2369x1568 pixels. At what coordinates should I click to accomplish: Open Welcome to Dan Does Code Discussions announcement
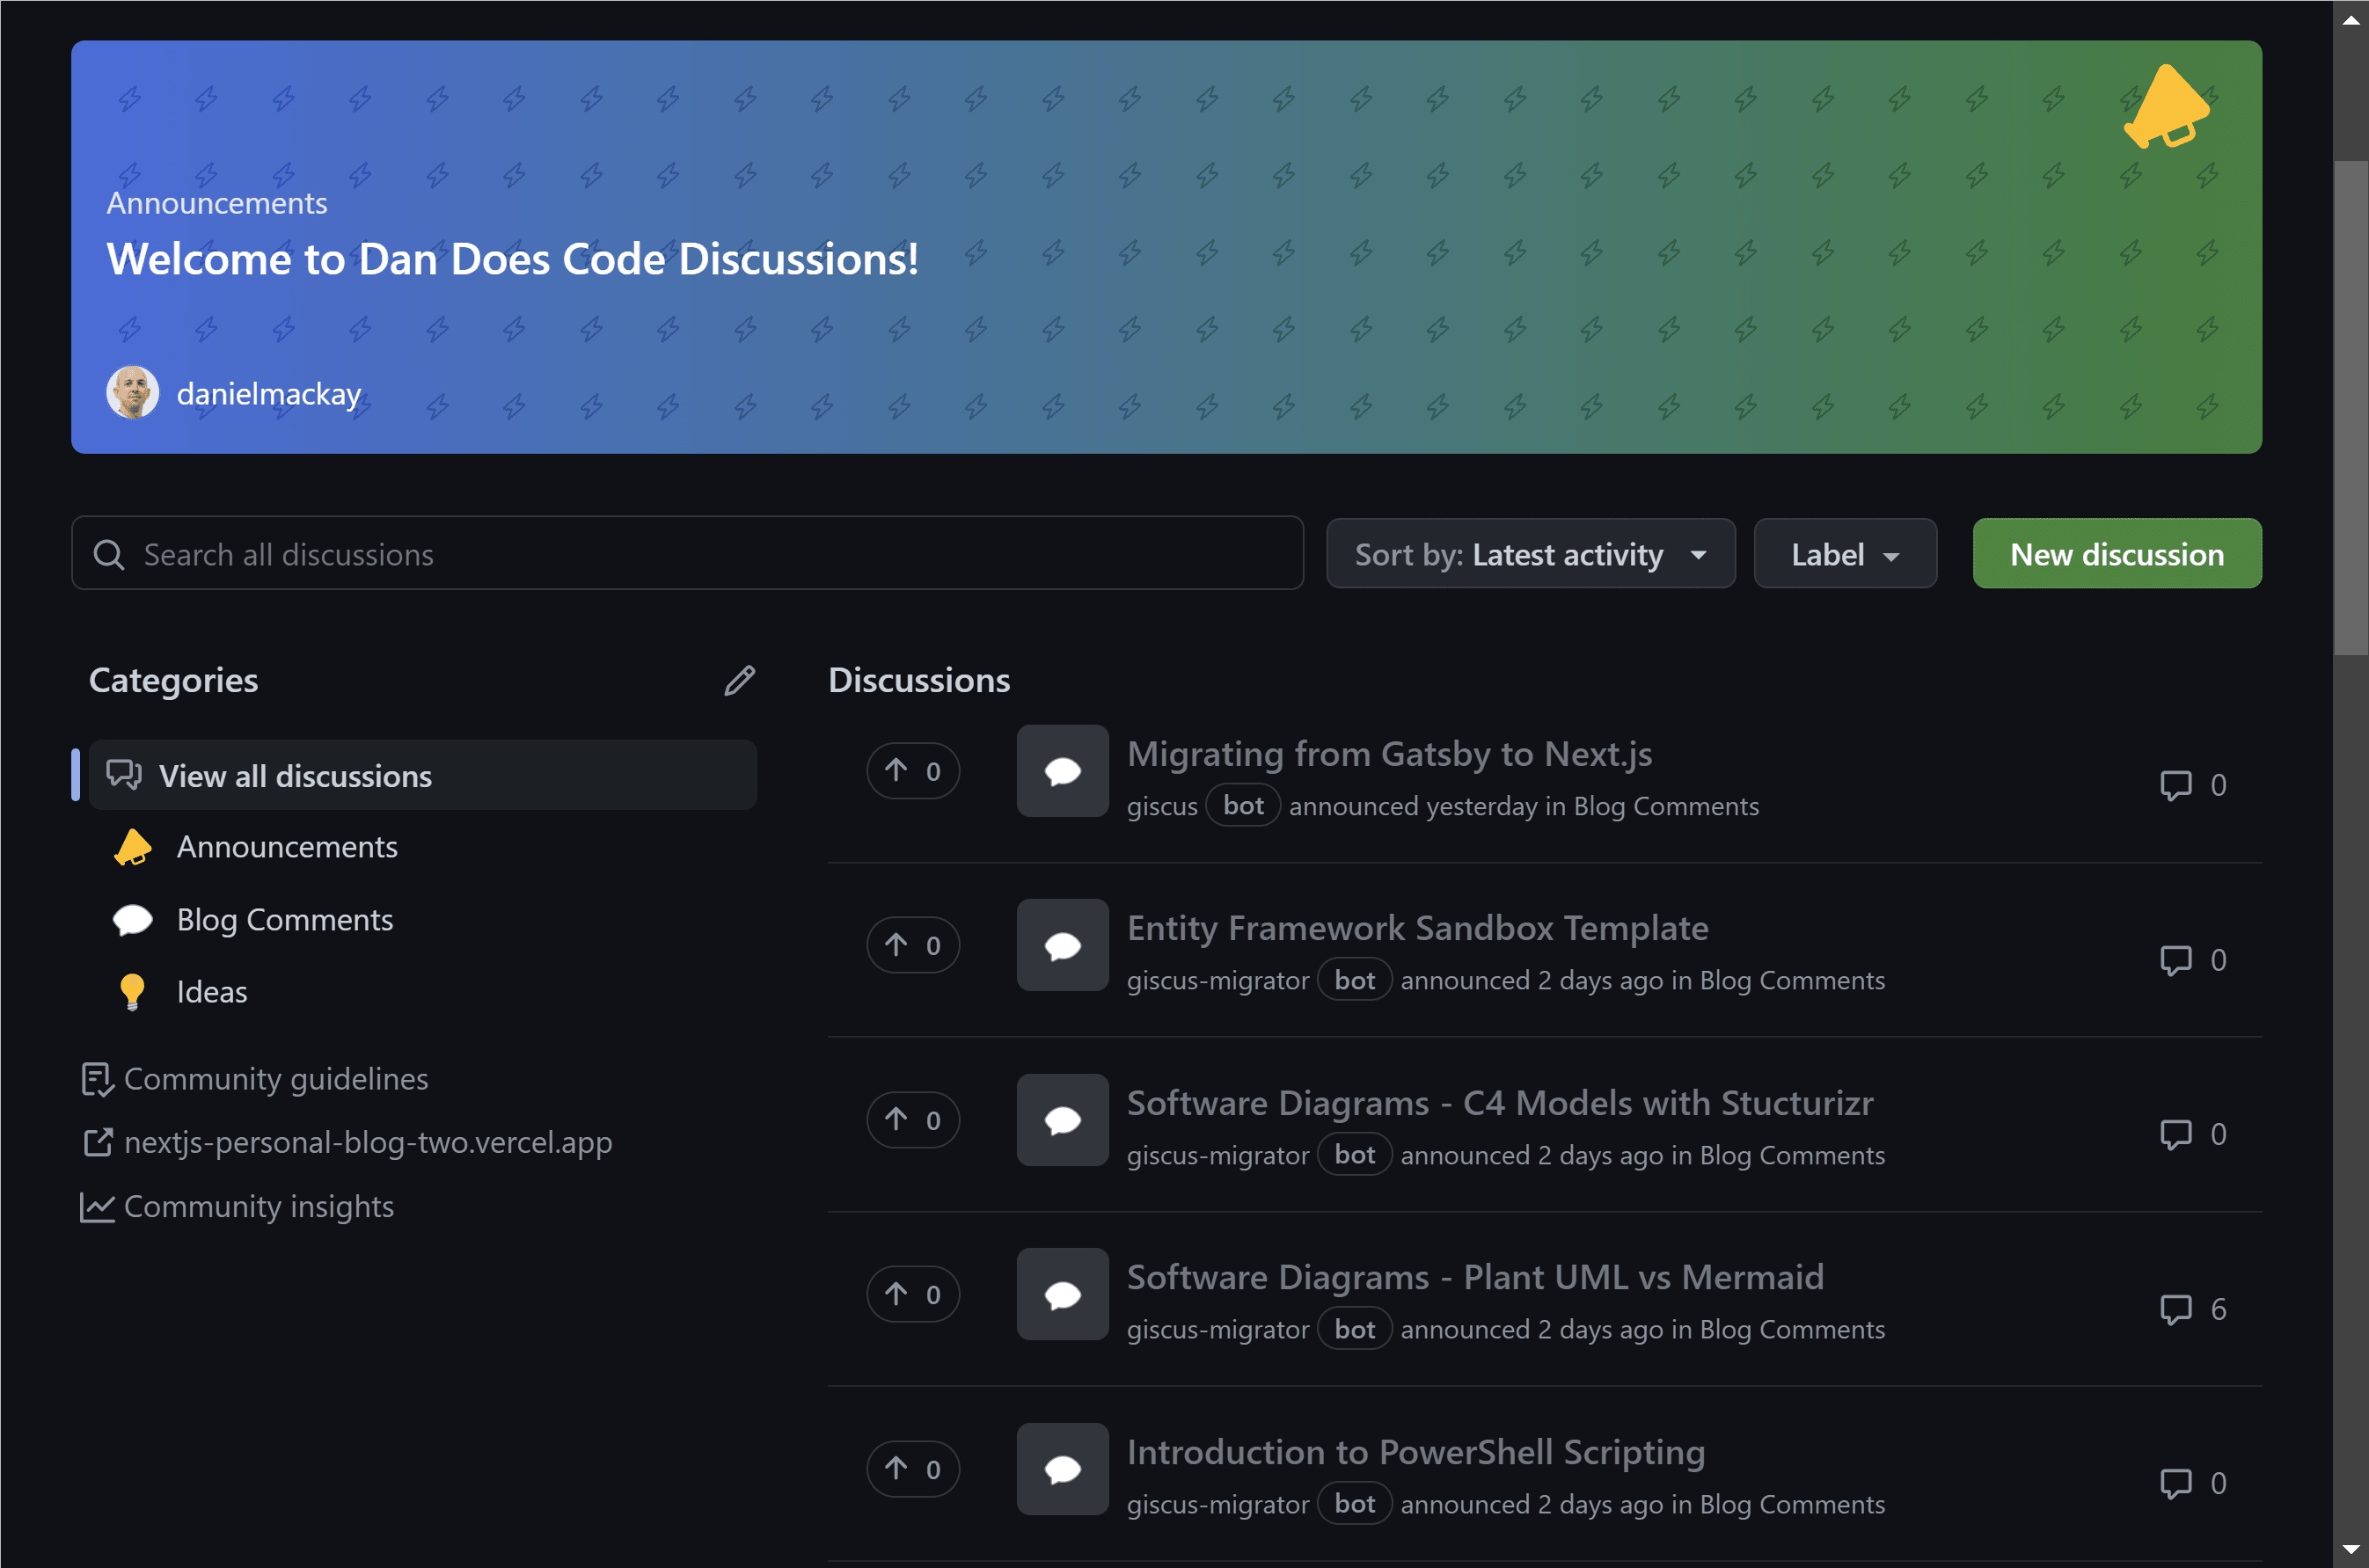point(512,259)
